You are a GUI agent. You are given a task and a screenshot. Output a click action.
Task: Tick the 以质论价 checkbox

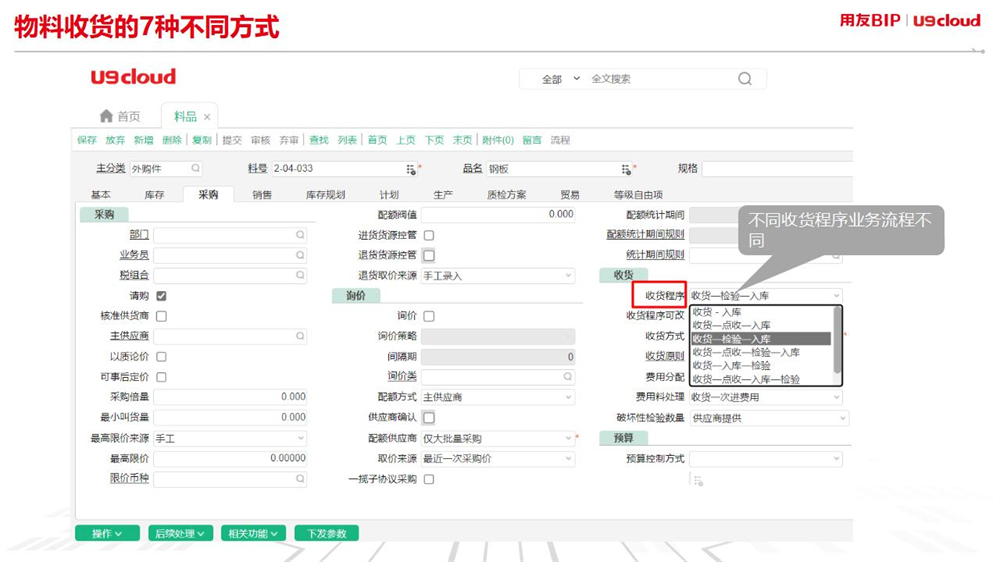click(x=161, y=357)
